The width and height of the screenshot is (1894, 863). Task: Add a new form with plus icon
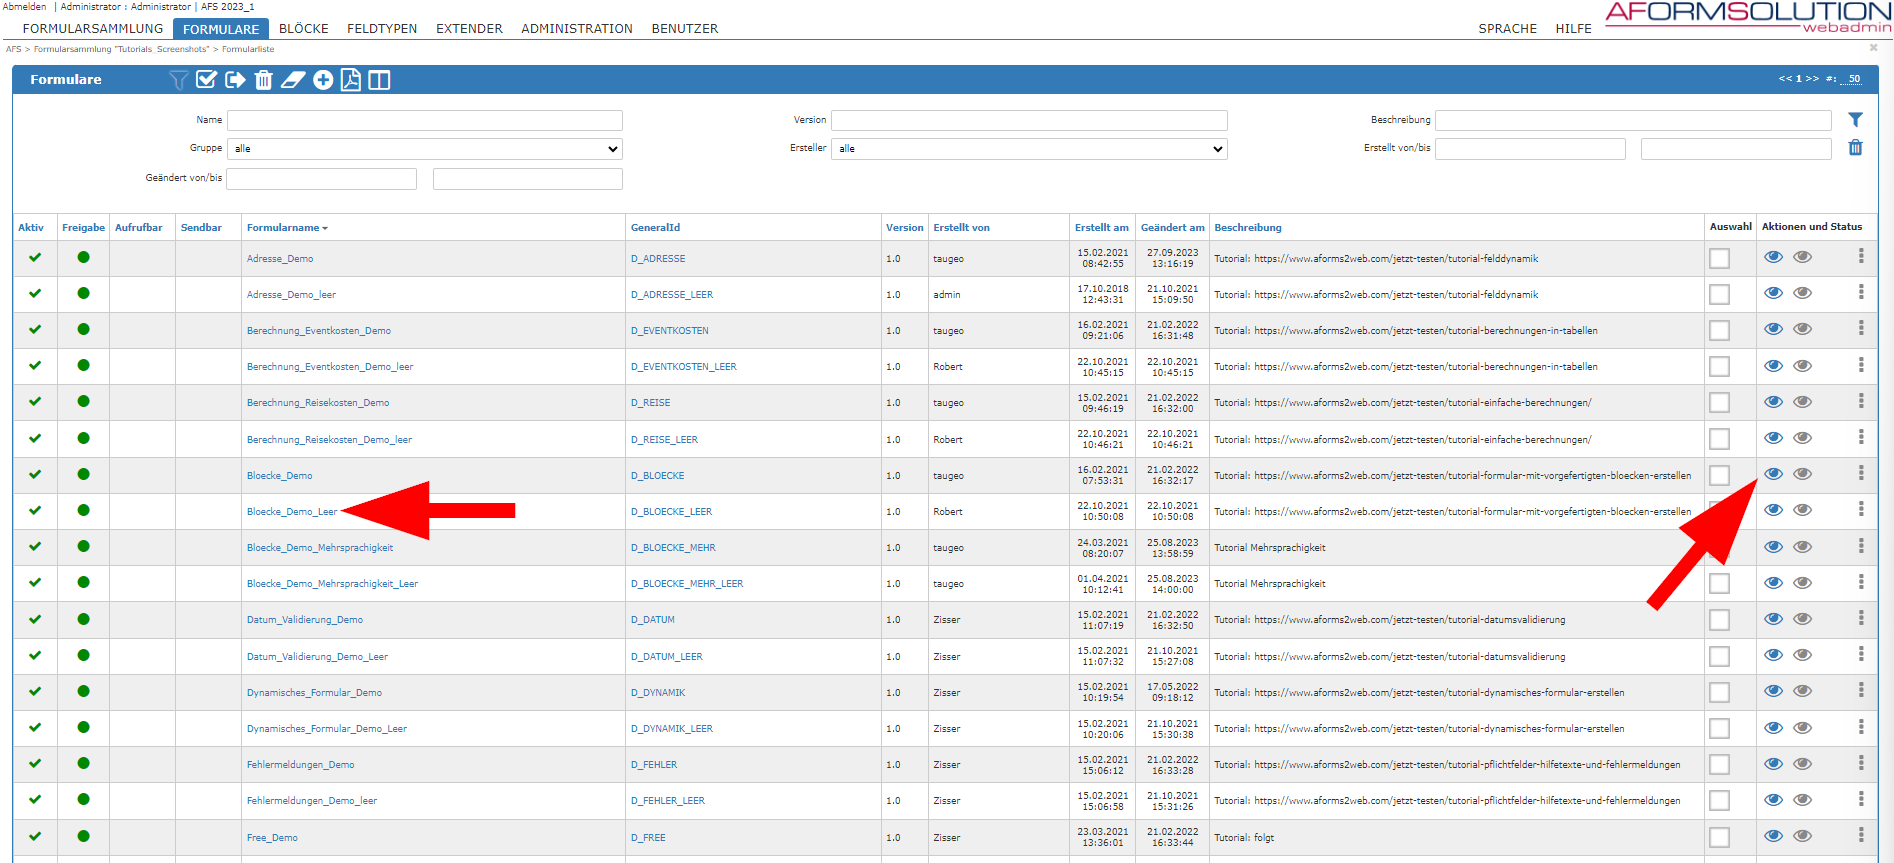coord(323,80)
